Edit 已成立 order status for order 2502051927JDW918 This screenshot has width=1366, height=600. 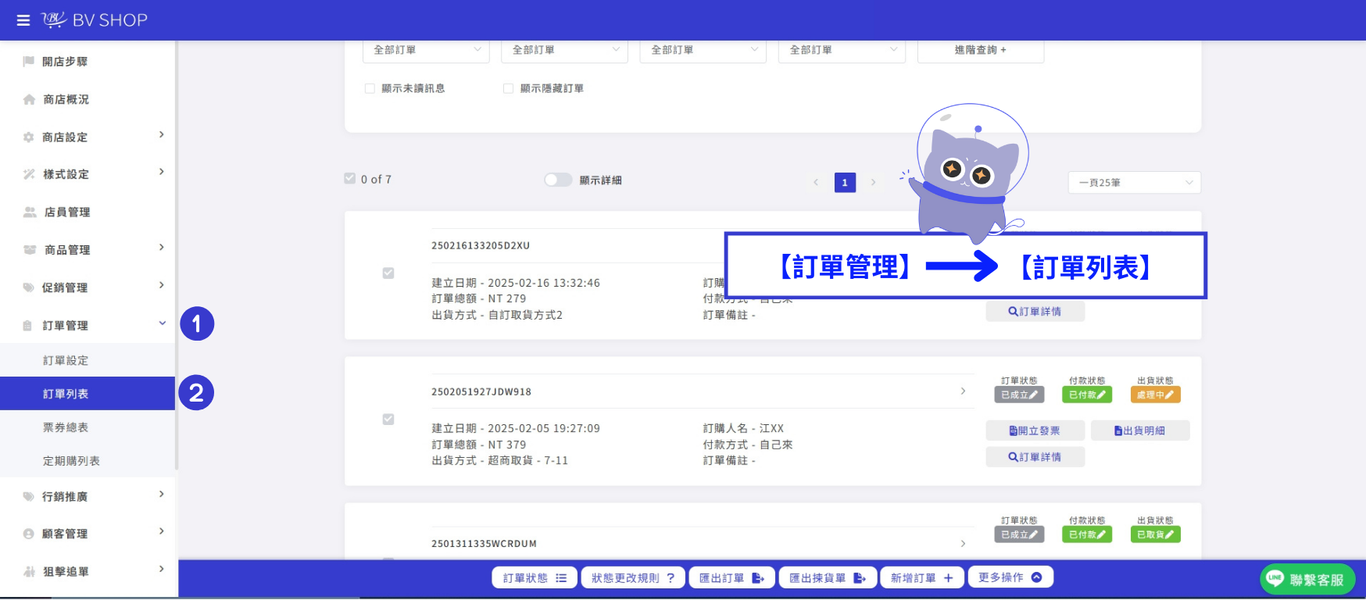coord(1019,395)
